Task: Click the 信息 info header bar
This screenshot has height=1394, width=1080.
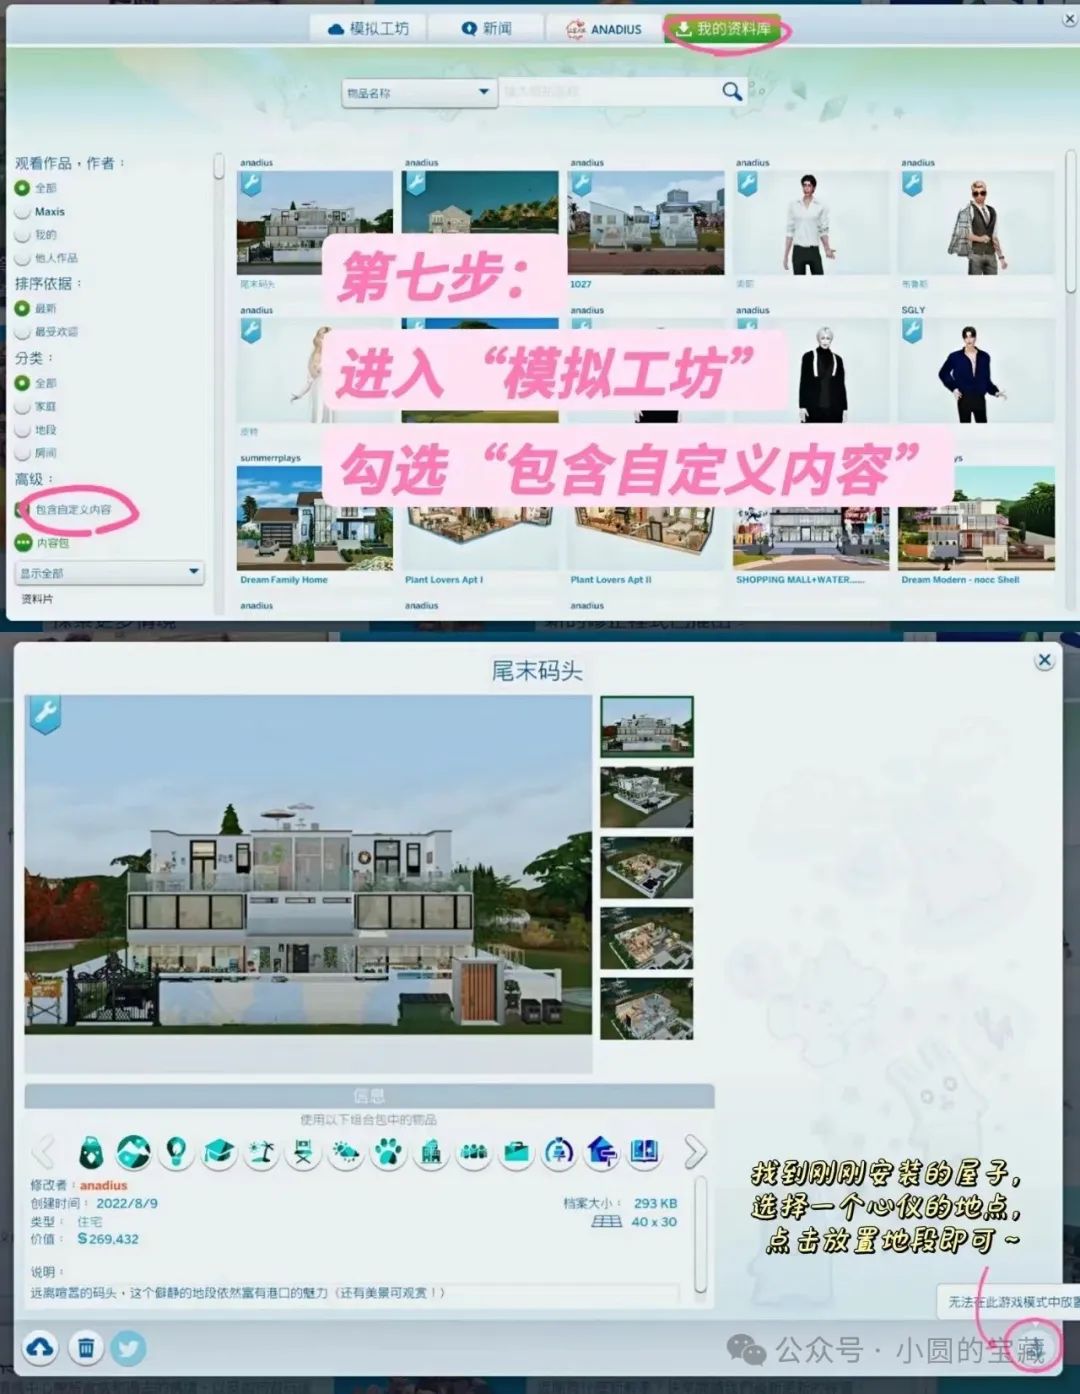Action: tap(369, 1096)
